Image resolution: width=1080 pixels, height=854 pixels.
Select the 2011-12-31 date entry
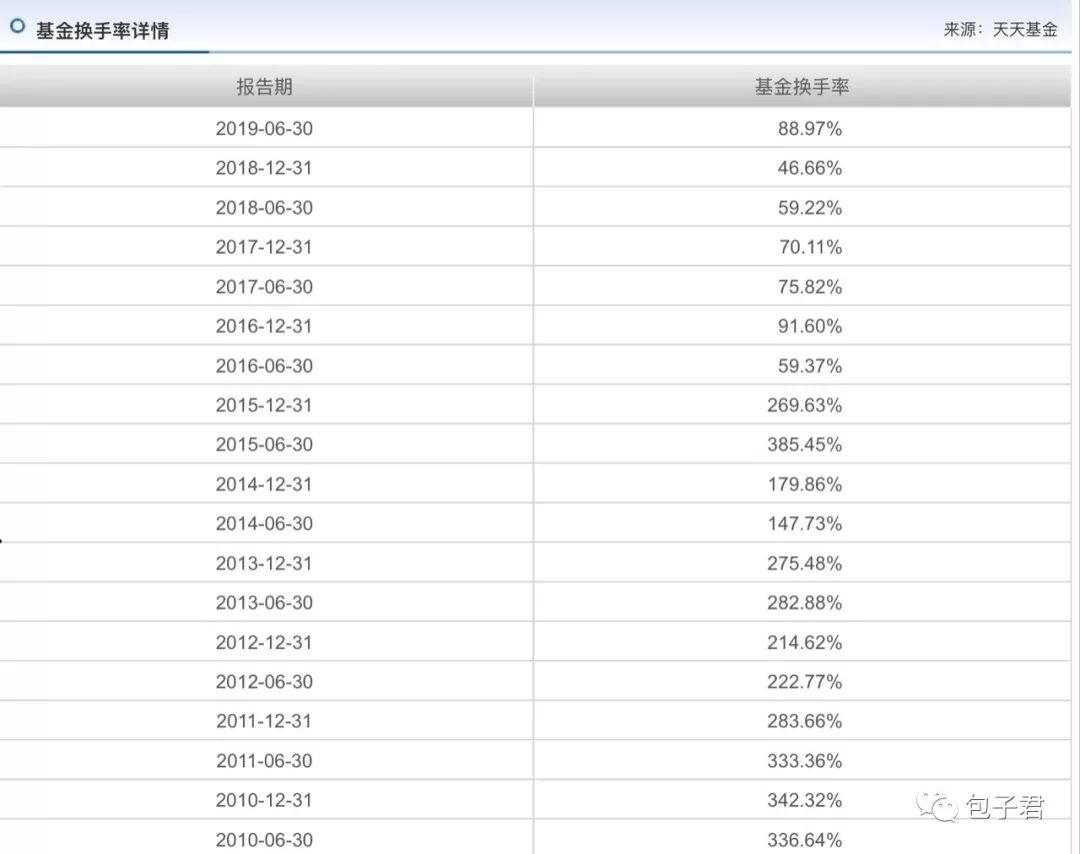[264, 721]
